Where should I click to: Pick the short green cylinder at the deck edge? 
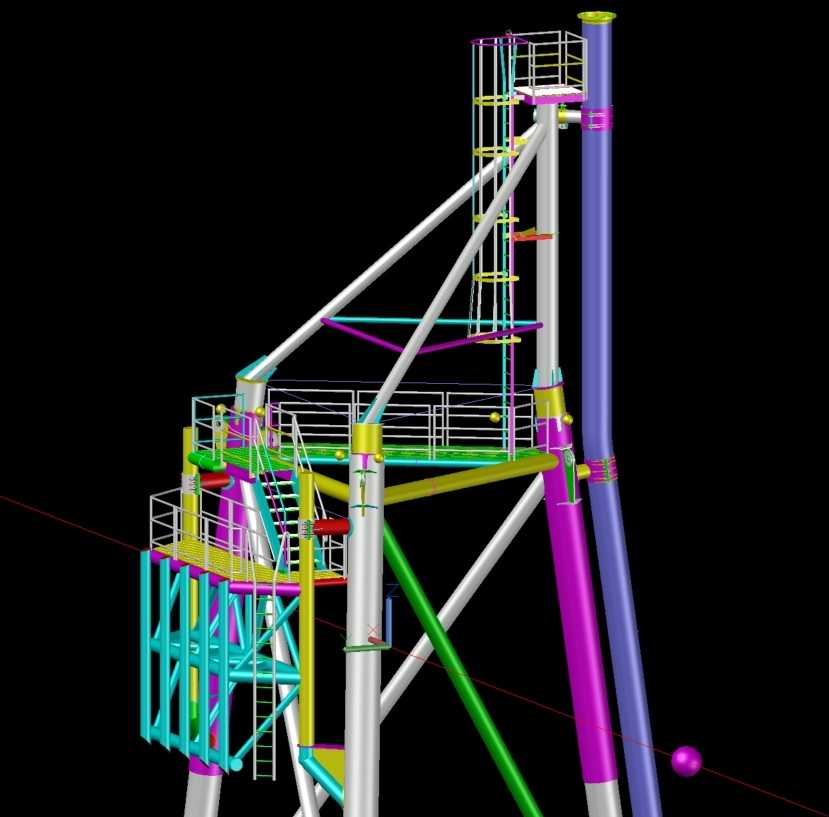coord(206,462)
